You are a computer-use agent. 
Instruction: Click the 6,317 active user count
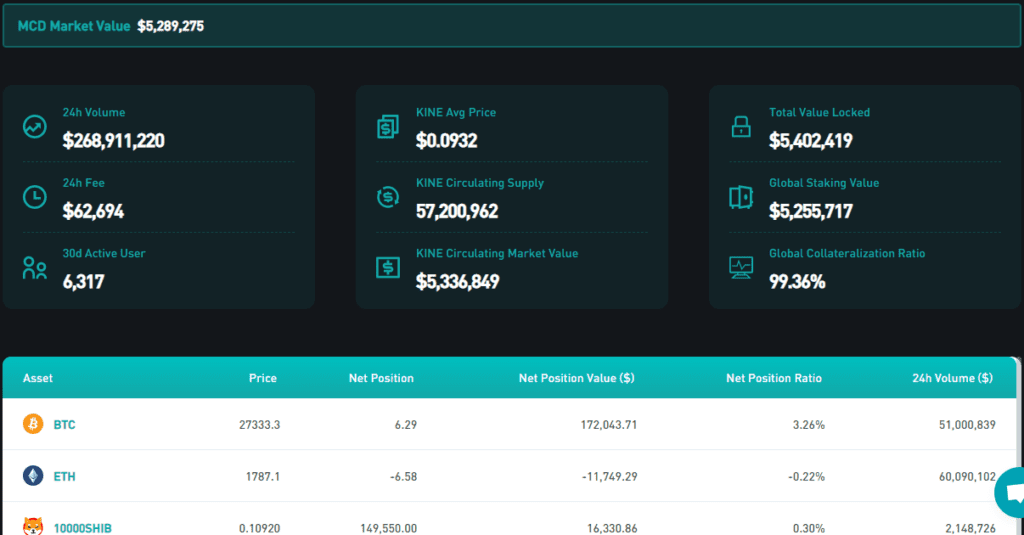[x=83, y=282]
